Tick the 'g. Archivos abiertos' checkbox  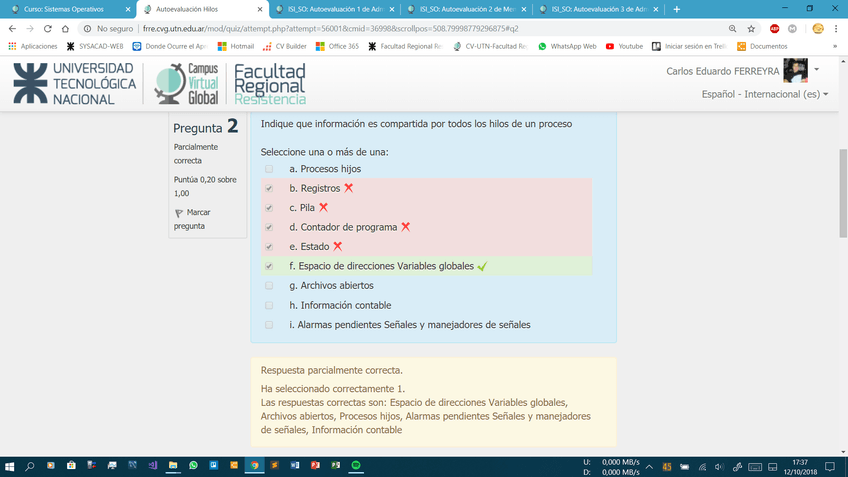pyautogui.click(x=269, y=286)
